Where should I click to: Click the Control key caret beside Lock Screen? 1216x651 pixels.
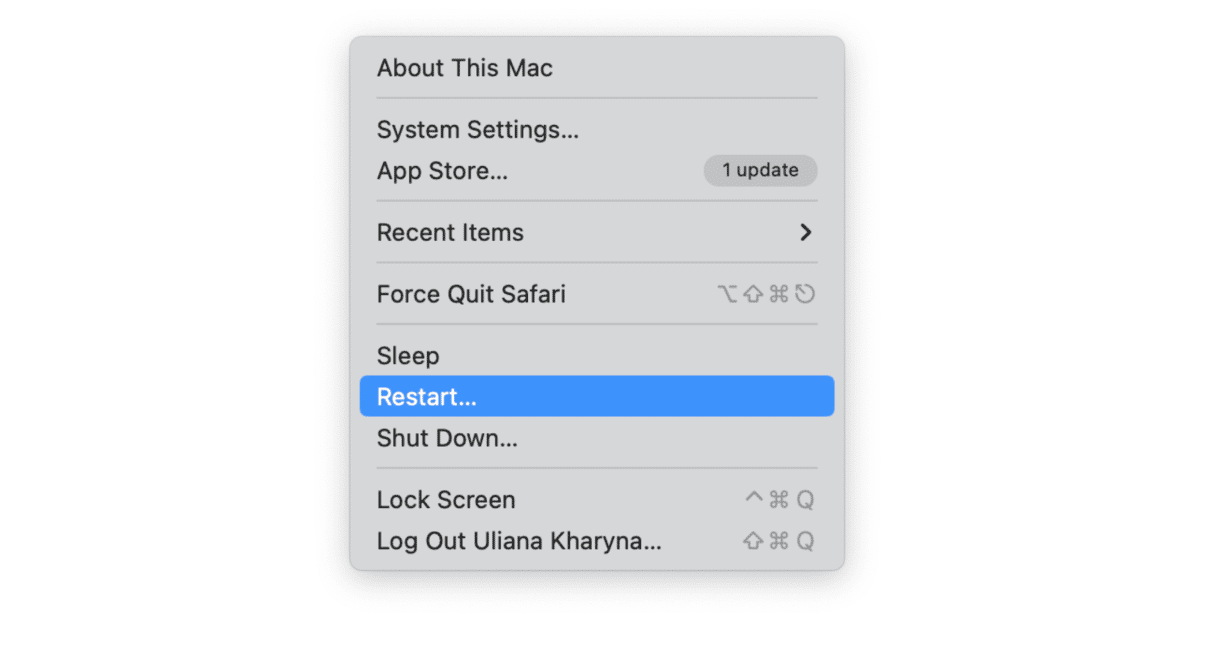pos(754,500)
